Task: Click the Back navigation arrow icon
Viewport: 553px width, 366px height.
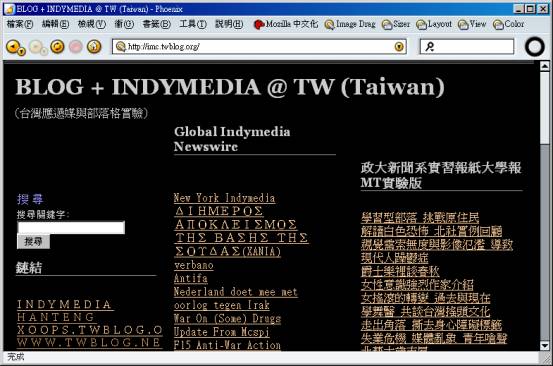Action: [13, 46]
